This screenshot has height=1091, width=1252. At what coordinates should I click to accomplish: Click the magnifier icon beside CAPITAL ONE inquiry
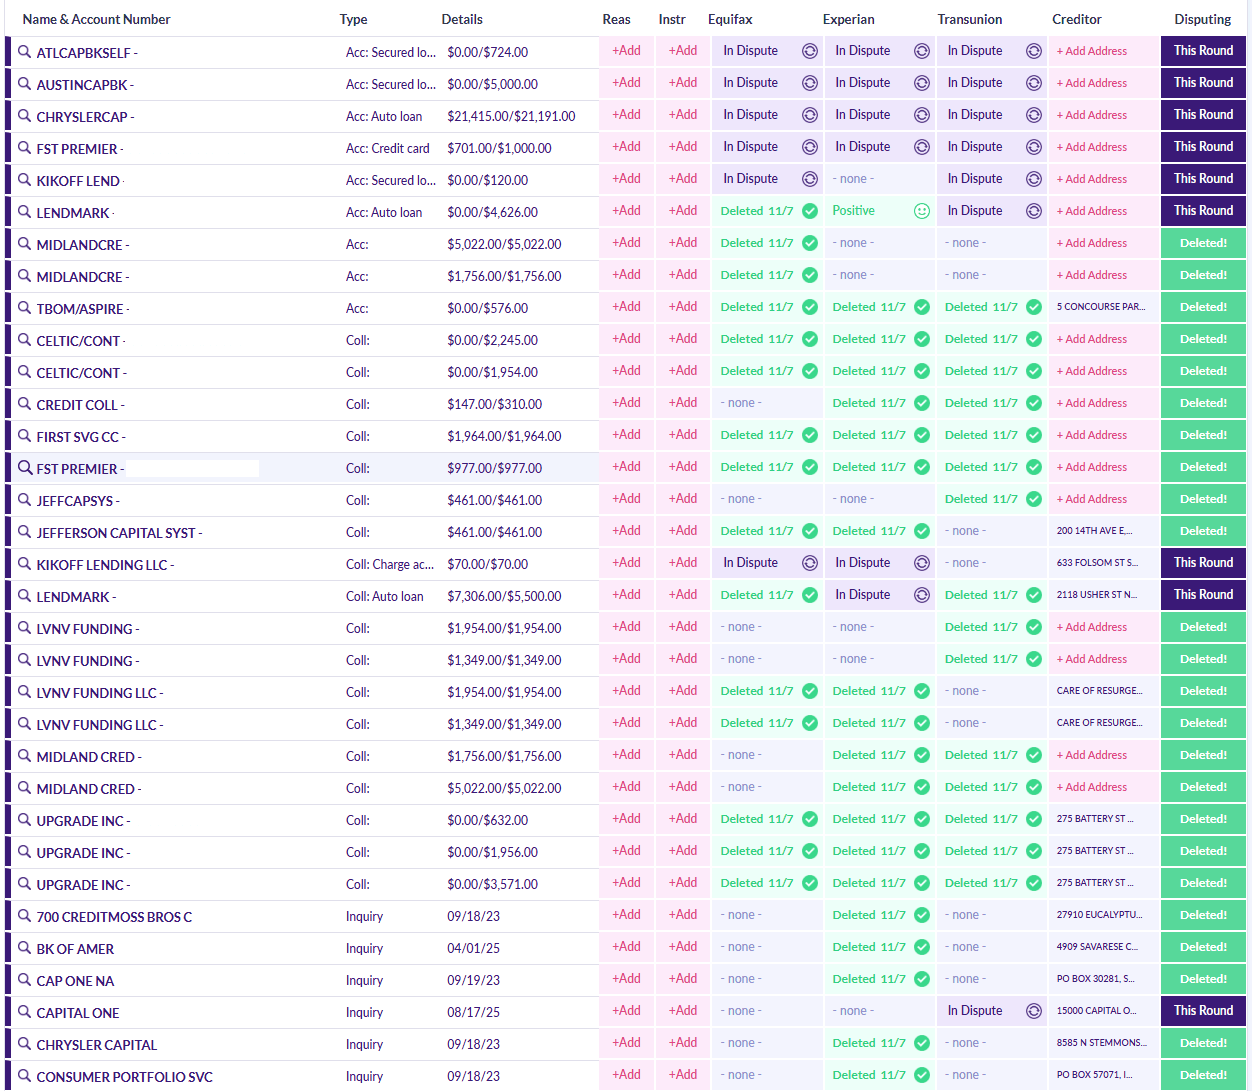tap(24, 1012)
